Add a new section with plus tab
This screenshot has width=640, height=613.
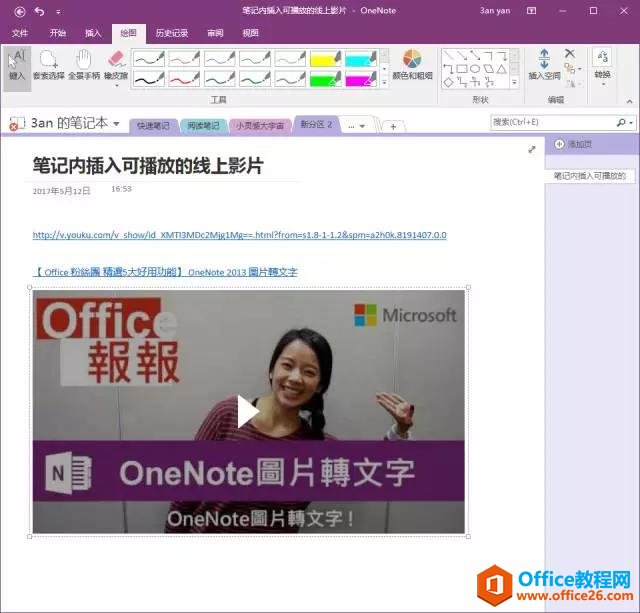(393, 127)
